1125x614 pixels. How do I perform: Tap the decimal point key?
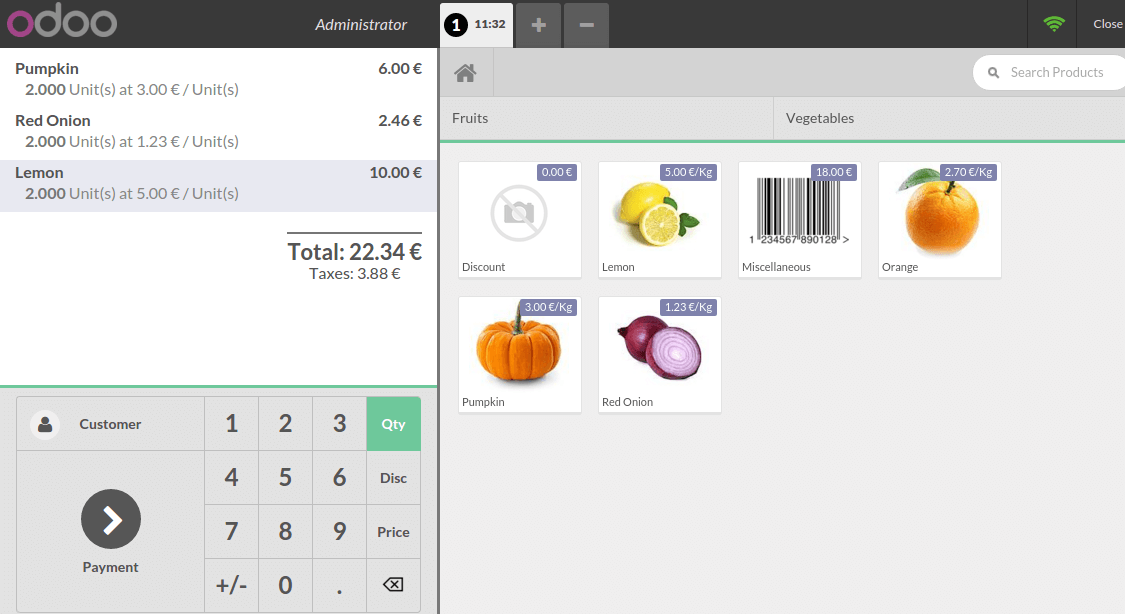pyautogui.click(x=339, y=585)
